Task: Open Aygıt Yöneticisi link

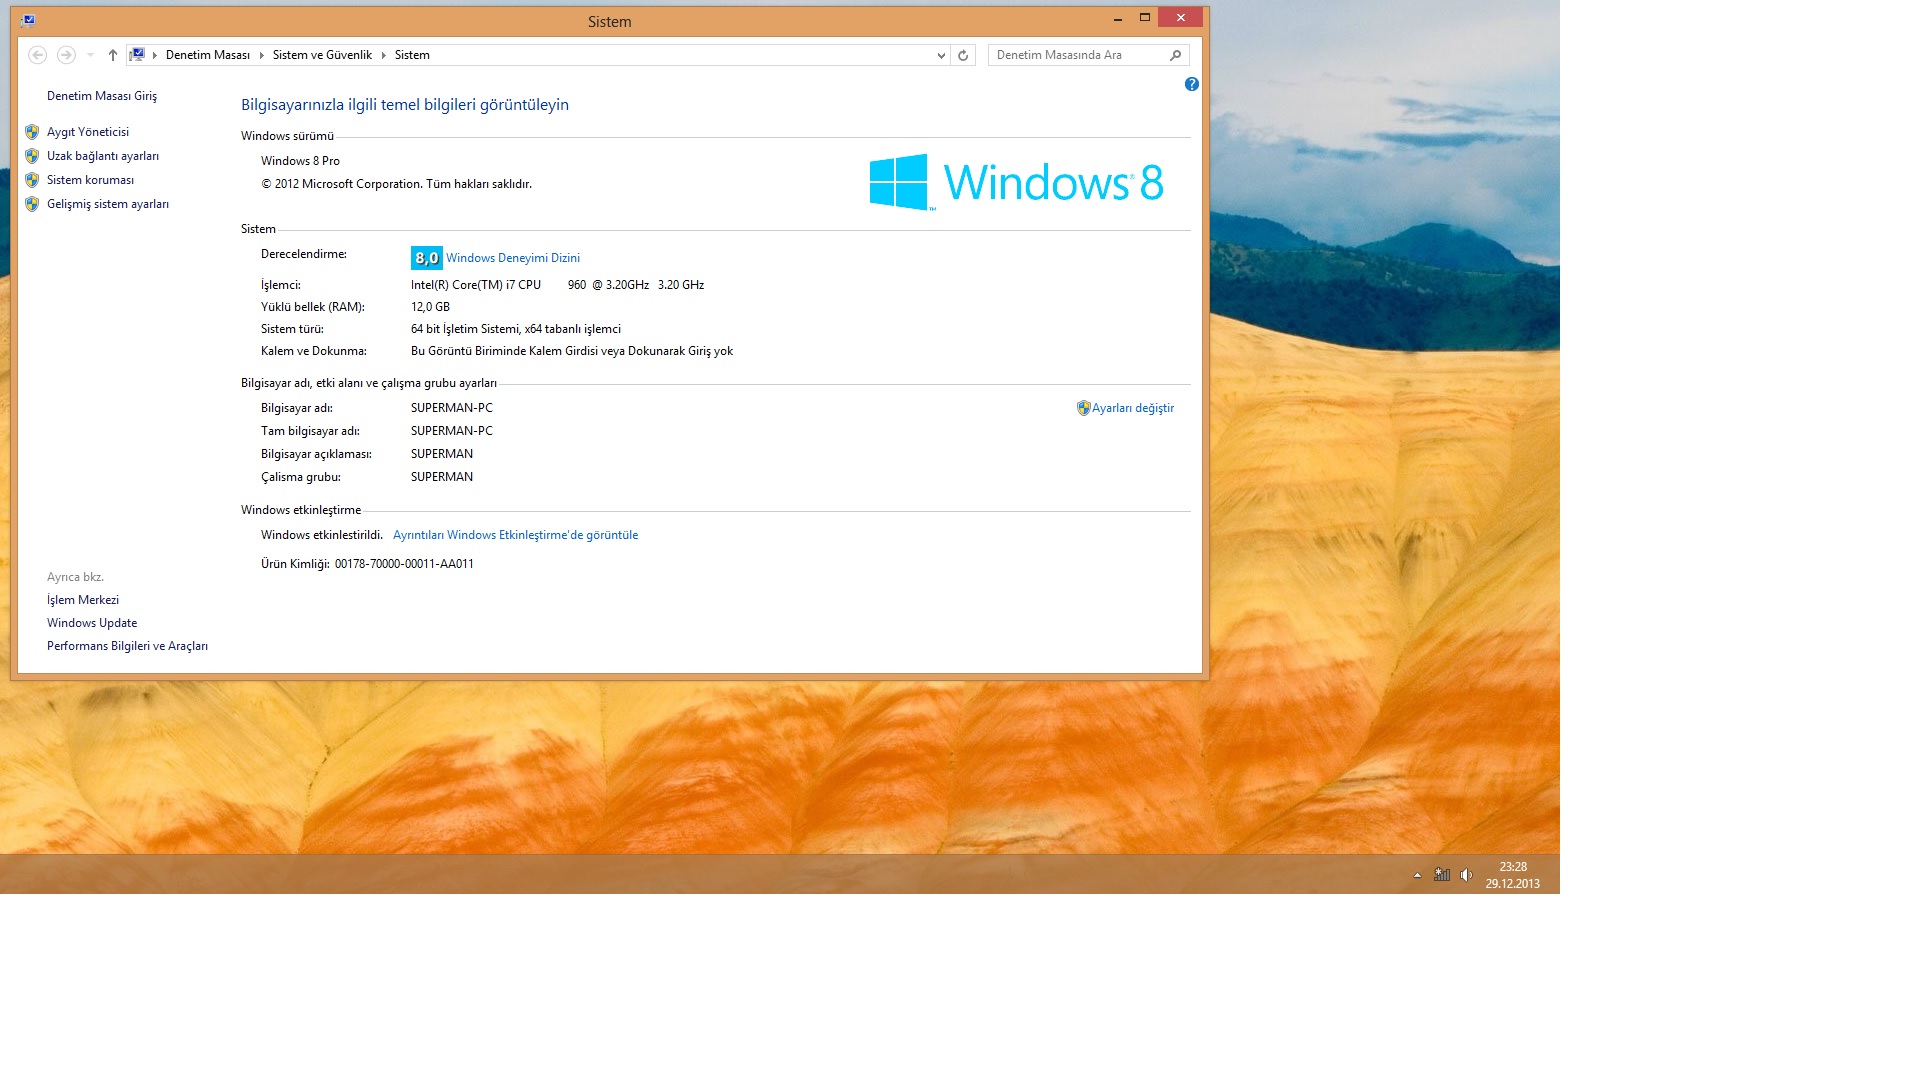Action: tap(88, 132)
